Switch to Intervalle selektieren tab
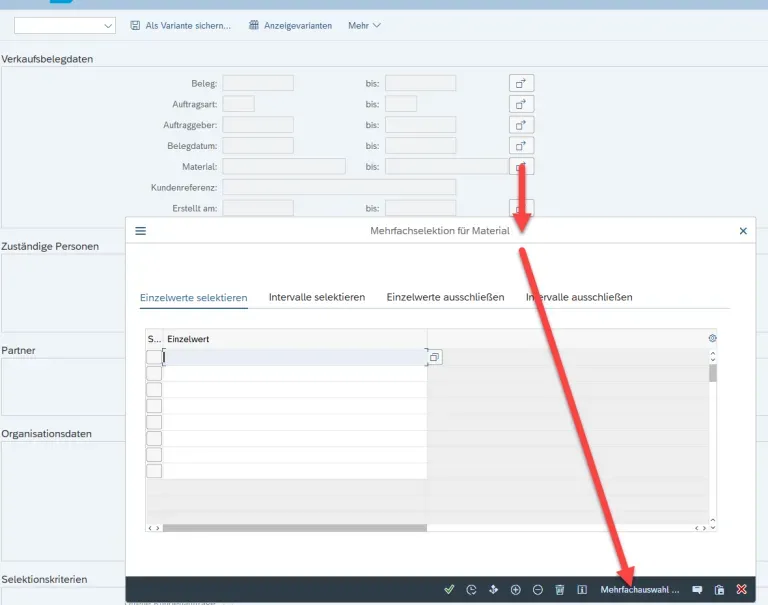768x605 pixels. (x=317, y=297)
